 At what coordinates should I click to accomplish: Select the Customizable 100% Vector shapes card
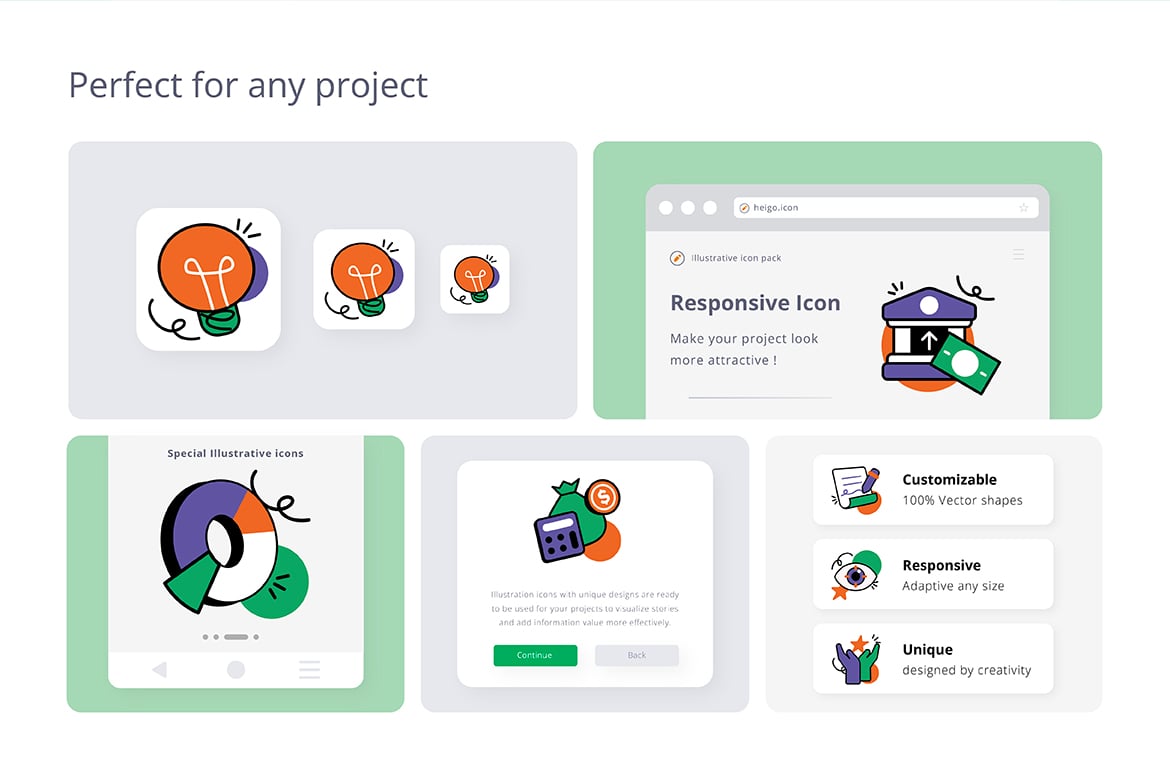coord(933,490)
